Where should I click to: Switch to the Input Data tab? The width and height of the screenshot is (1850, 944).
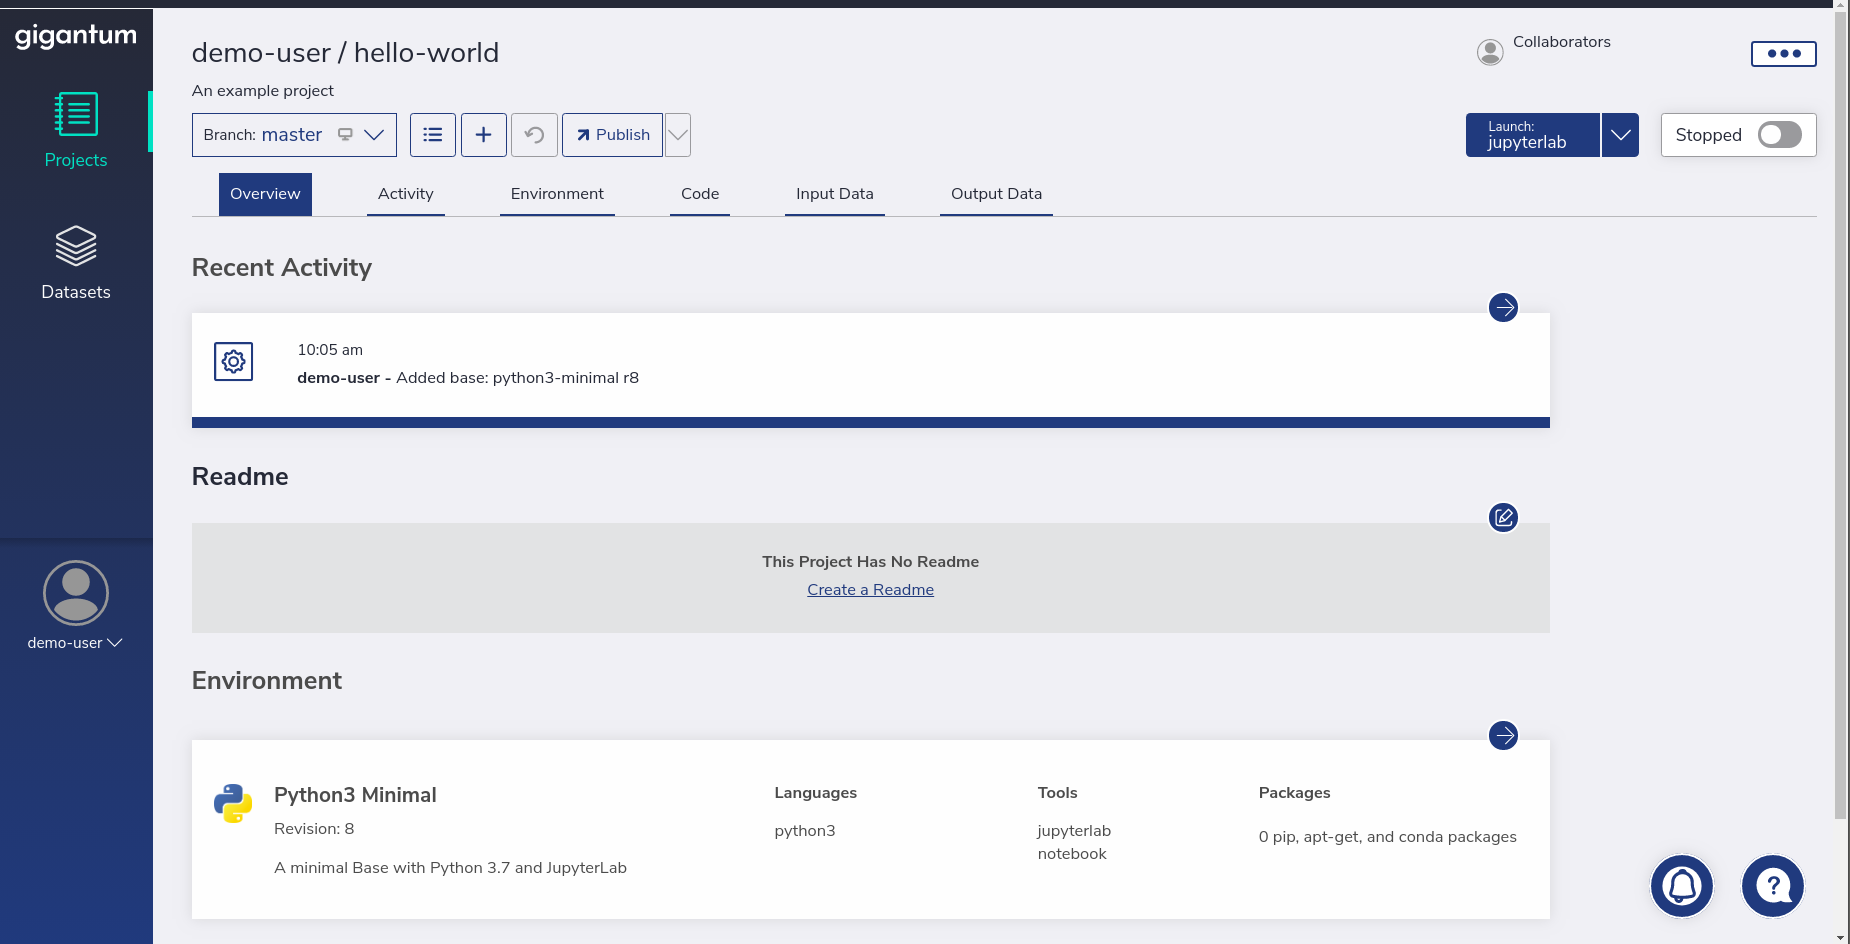point(835,194)
